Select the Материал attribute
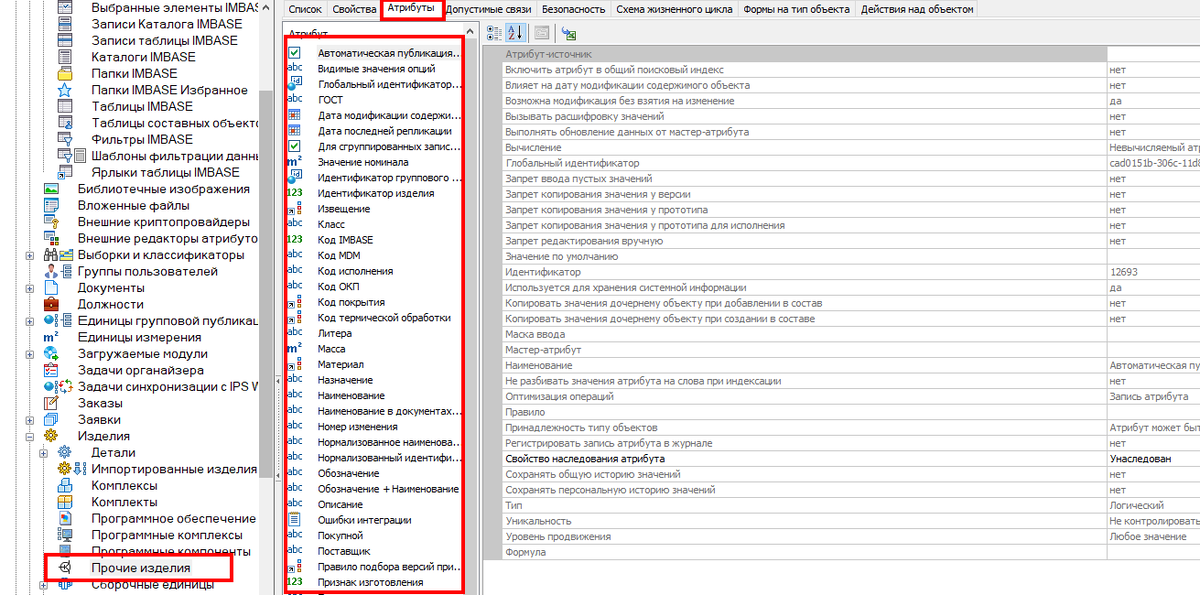Viewport: 1200px width, 595px height. click(x=340, y=364)
